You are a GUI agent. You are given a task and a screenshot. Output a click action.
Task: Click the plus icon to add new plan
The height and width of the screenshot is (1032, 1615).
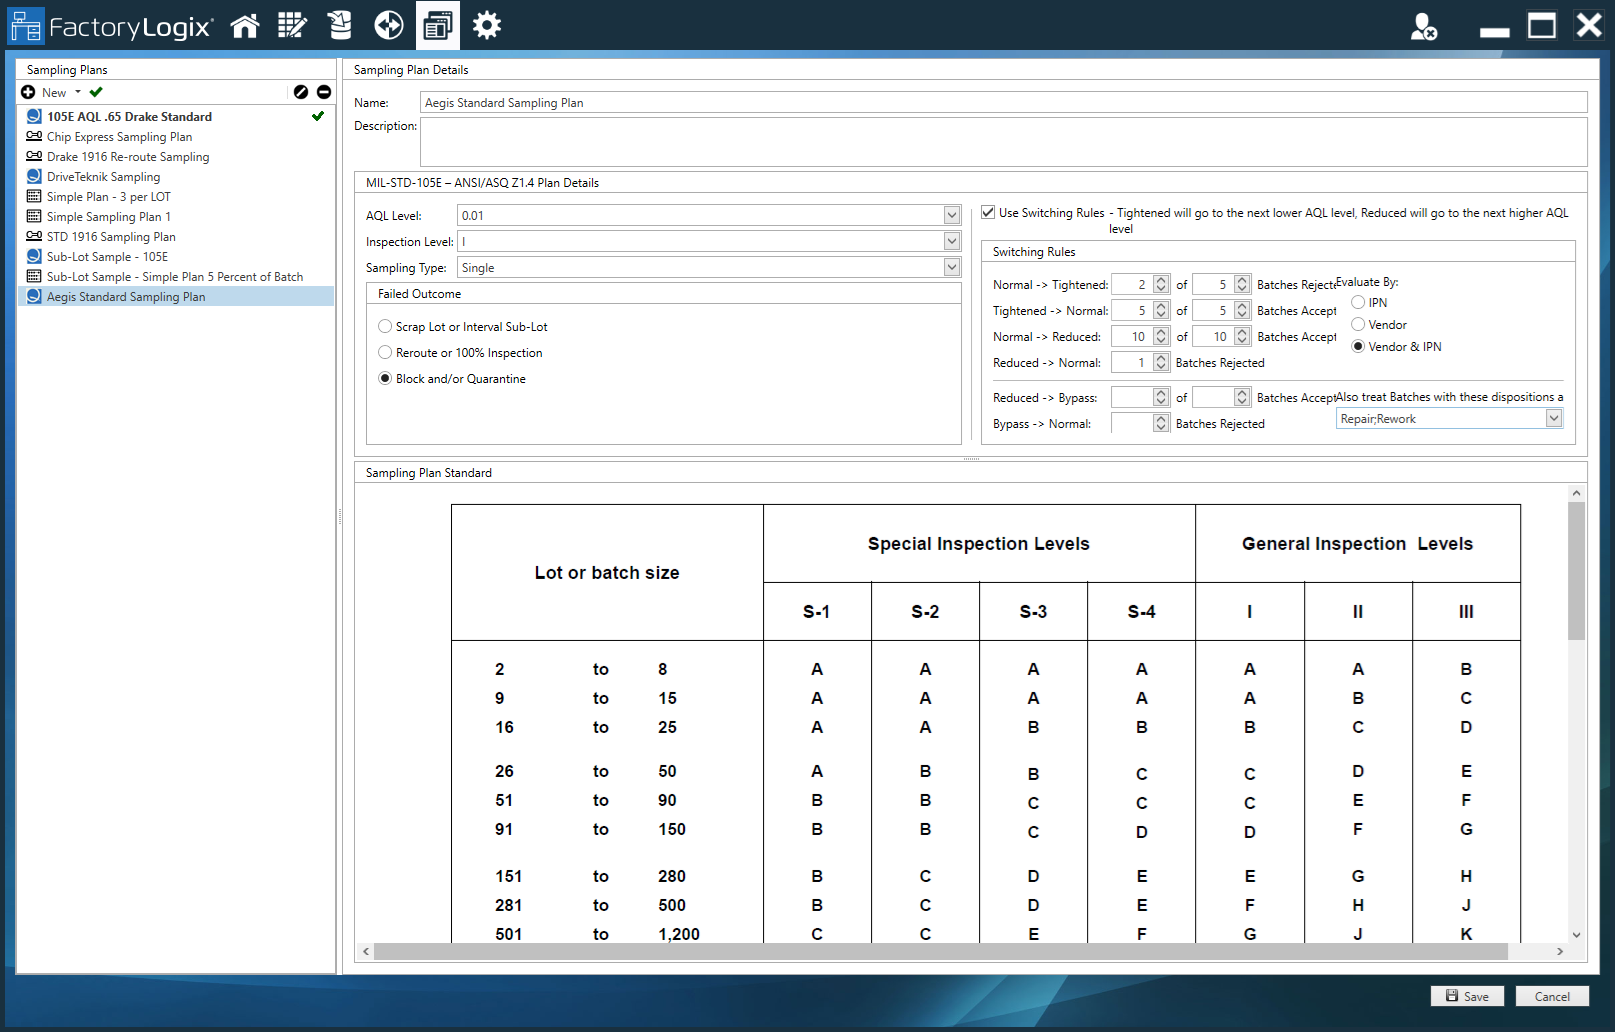click(x=28, y=92)
